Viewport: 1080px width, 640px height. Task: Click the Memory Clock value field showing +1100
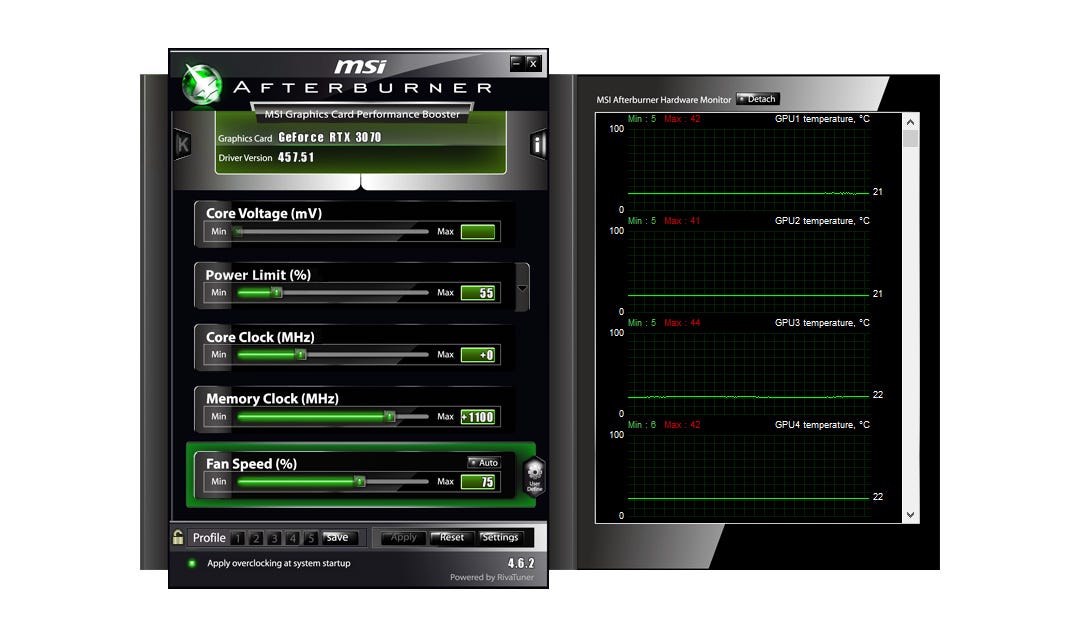pos(478,417)
